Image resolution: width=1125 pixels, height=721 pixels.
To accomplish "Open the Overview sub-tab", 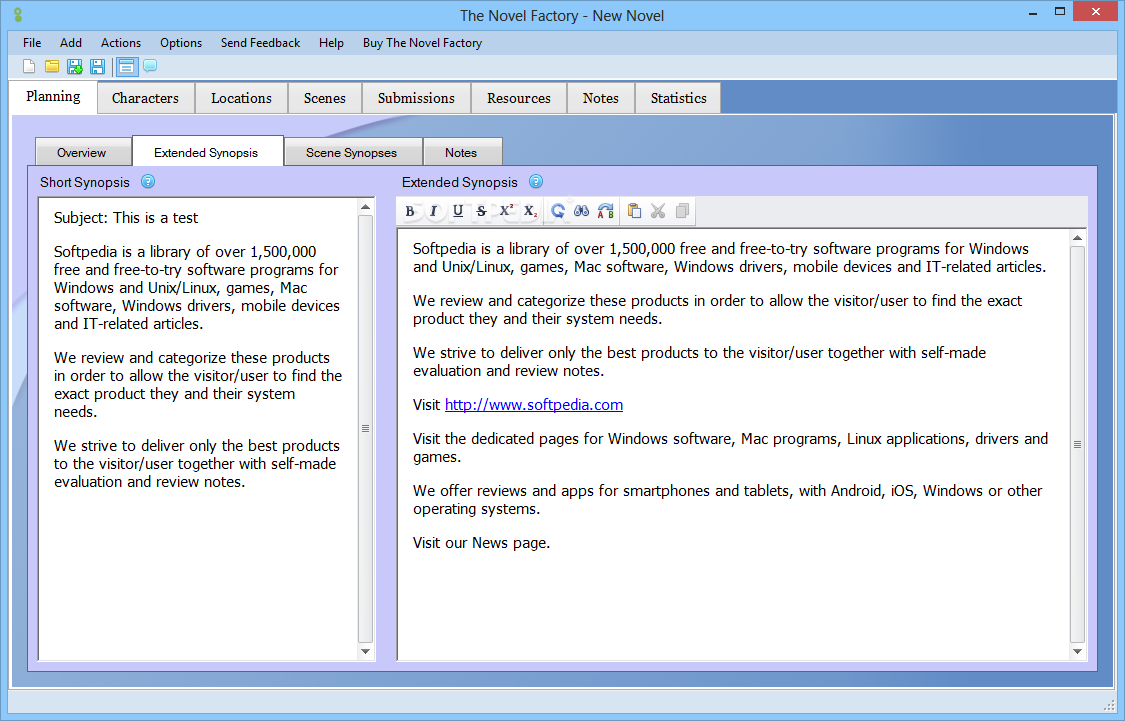I will coord(82,153).
